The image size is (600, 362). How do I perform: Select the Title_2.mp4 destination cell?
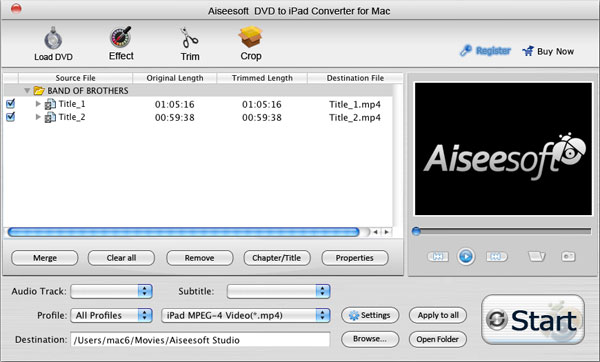tap(355, 117)
